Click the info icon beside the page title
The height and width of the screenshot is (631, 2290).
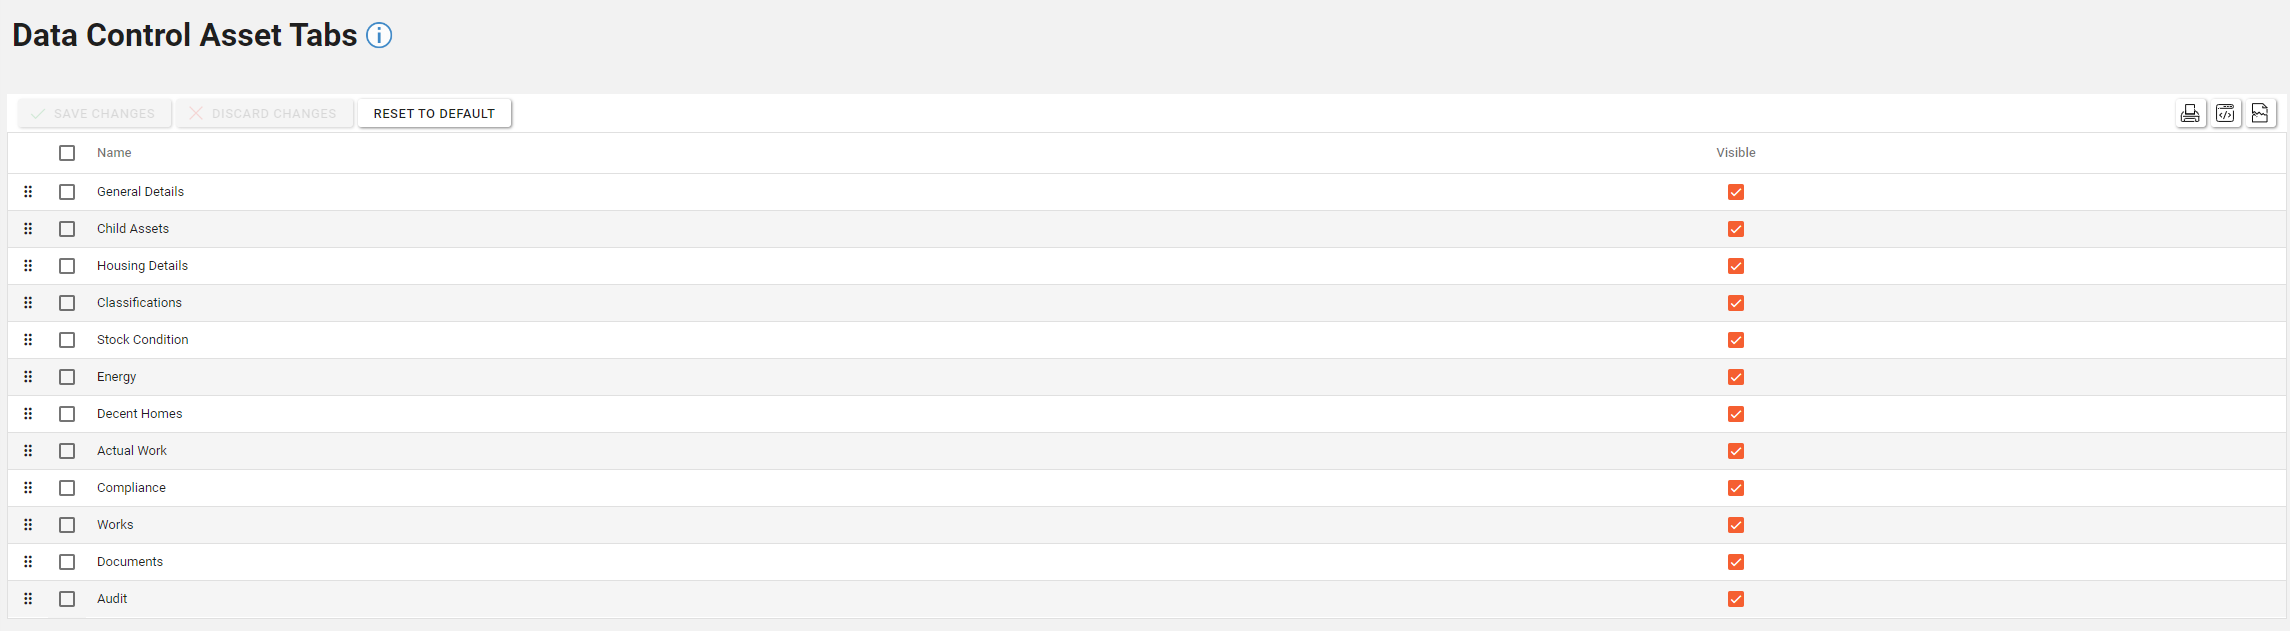pos(379,36)
